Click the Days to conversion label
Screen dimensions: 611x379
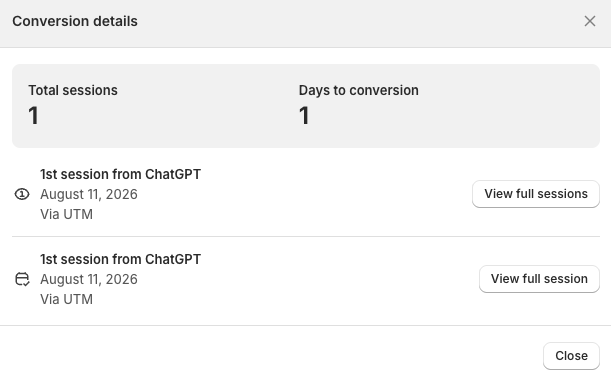[358, 90]
